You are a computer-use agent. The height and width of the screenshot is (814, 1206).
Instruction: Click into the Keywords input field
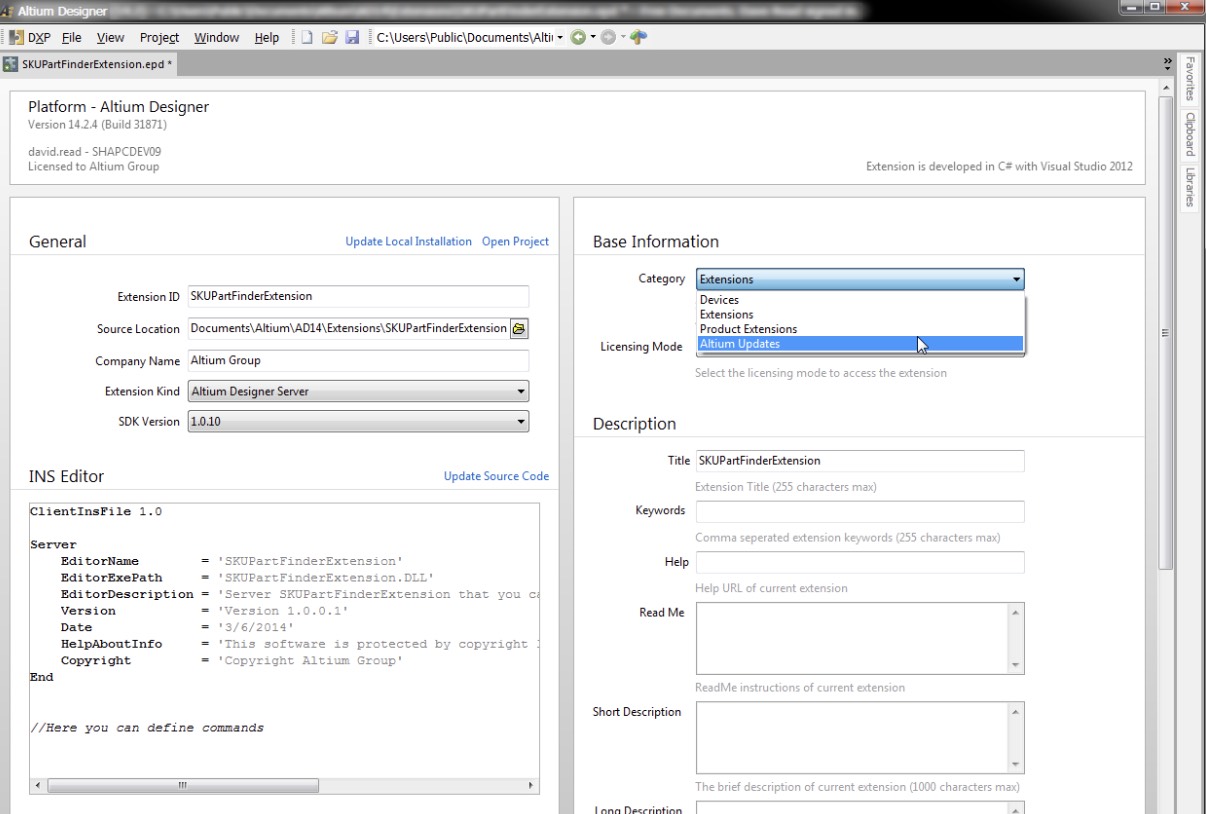[x=859, y=512]
